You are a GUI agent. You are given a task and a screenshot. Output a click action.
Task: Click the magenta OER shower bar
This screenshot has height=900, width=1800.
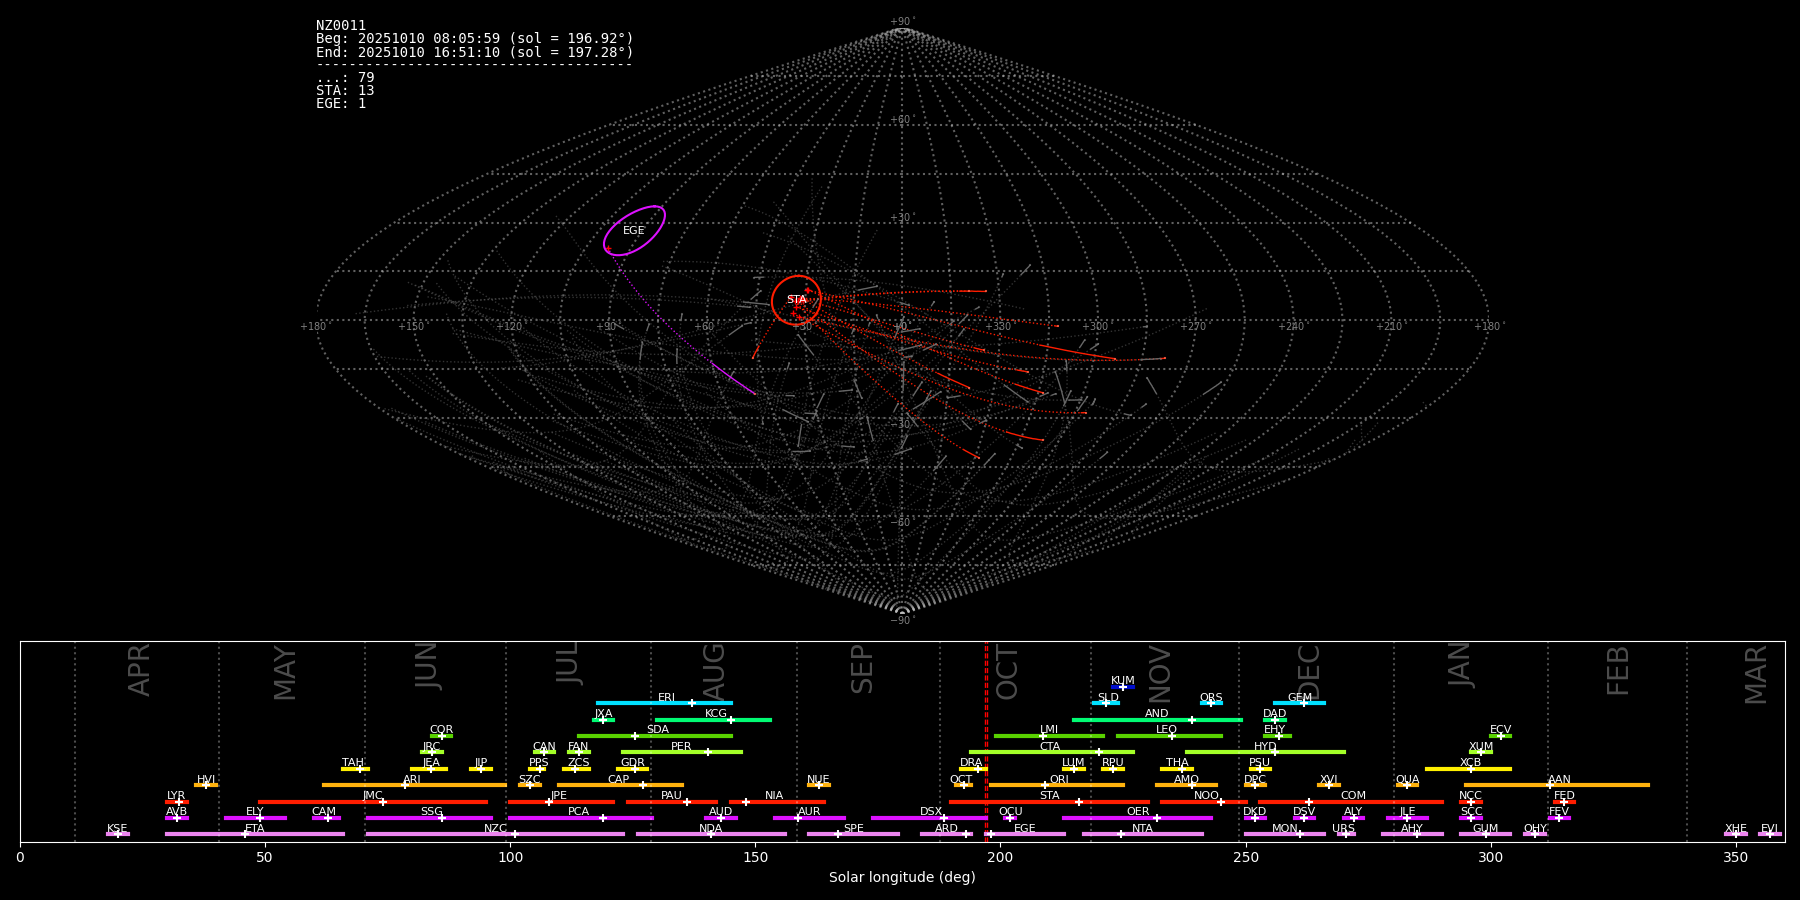click(1137, 818)
